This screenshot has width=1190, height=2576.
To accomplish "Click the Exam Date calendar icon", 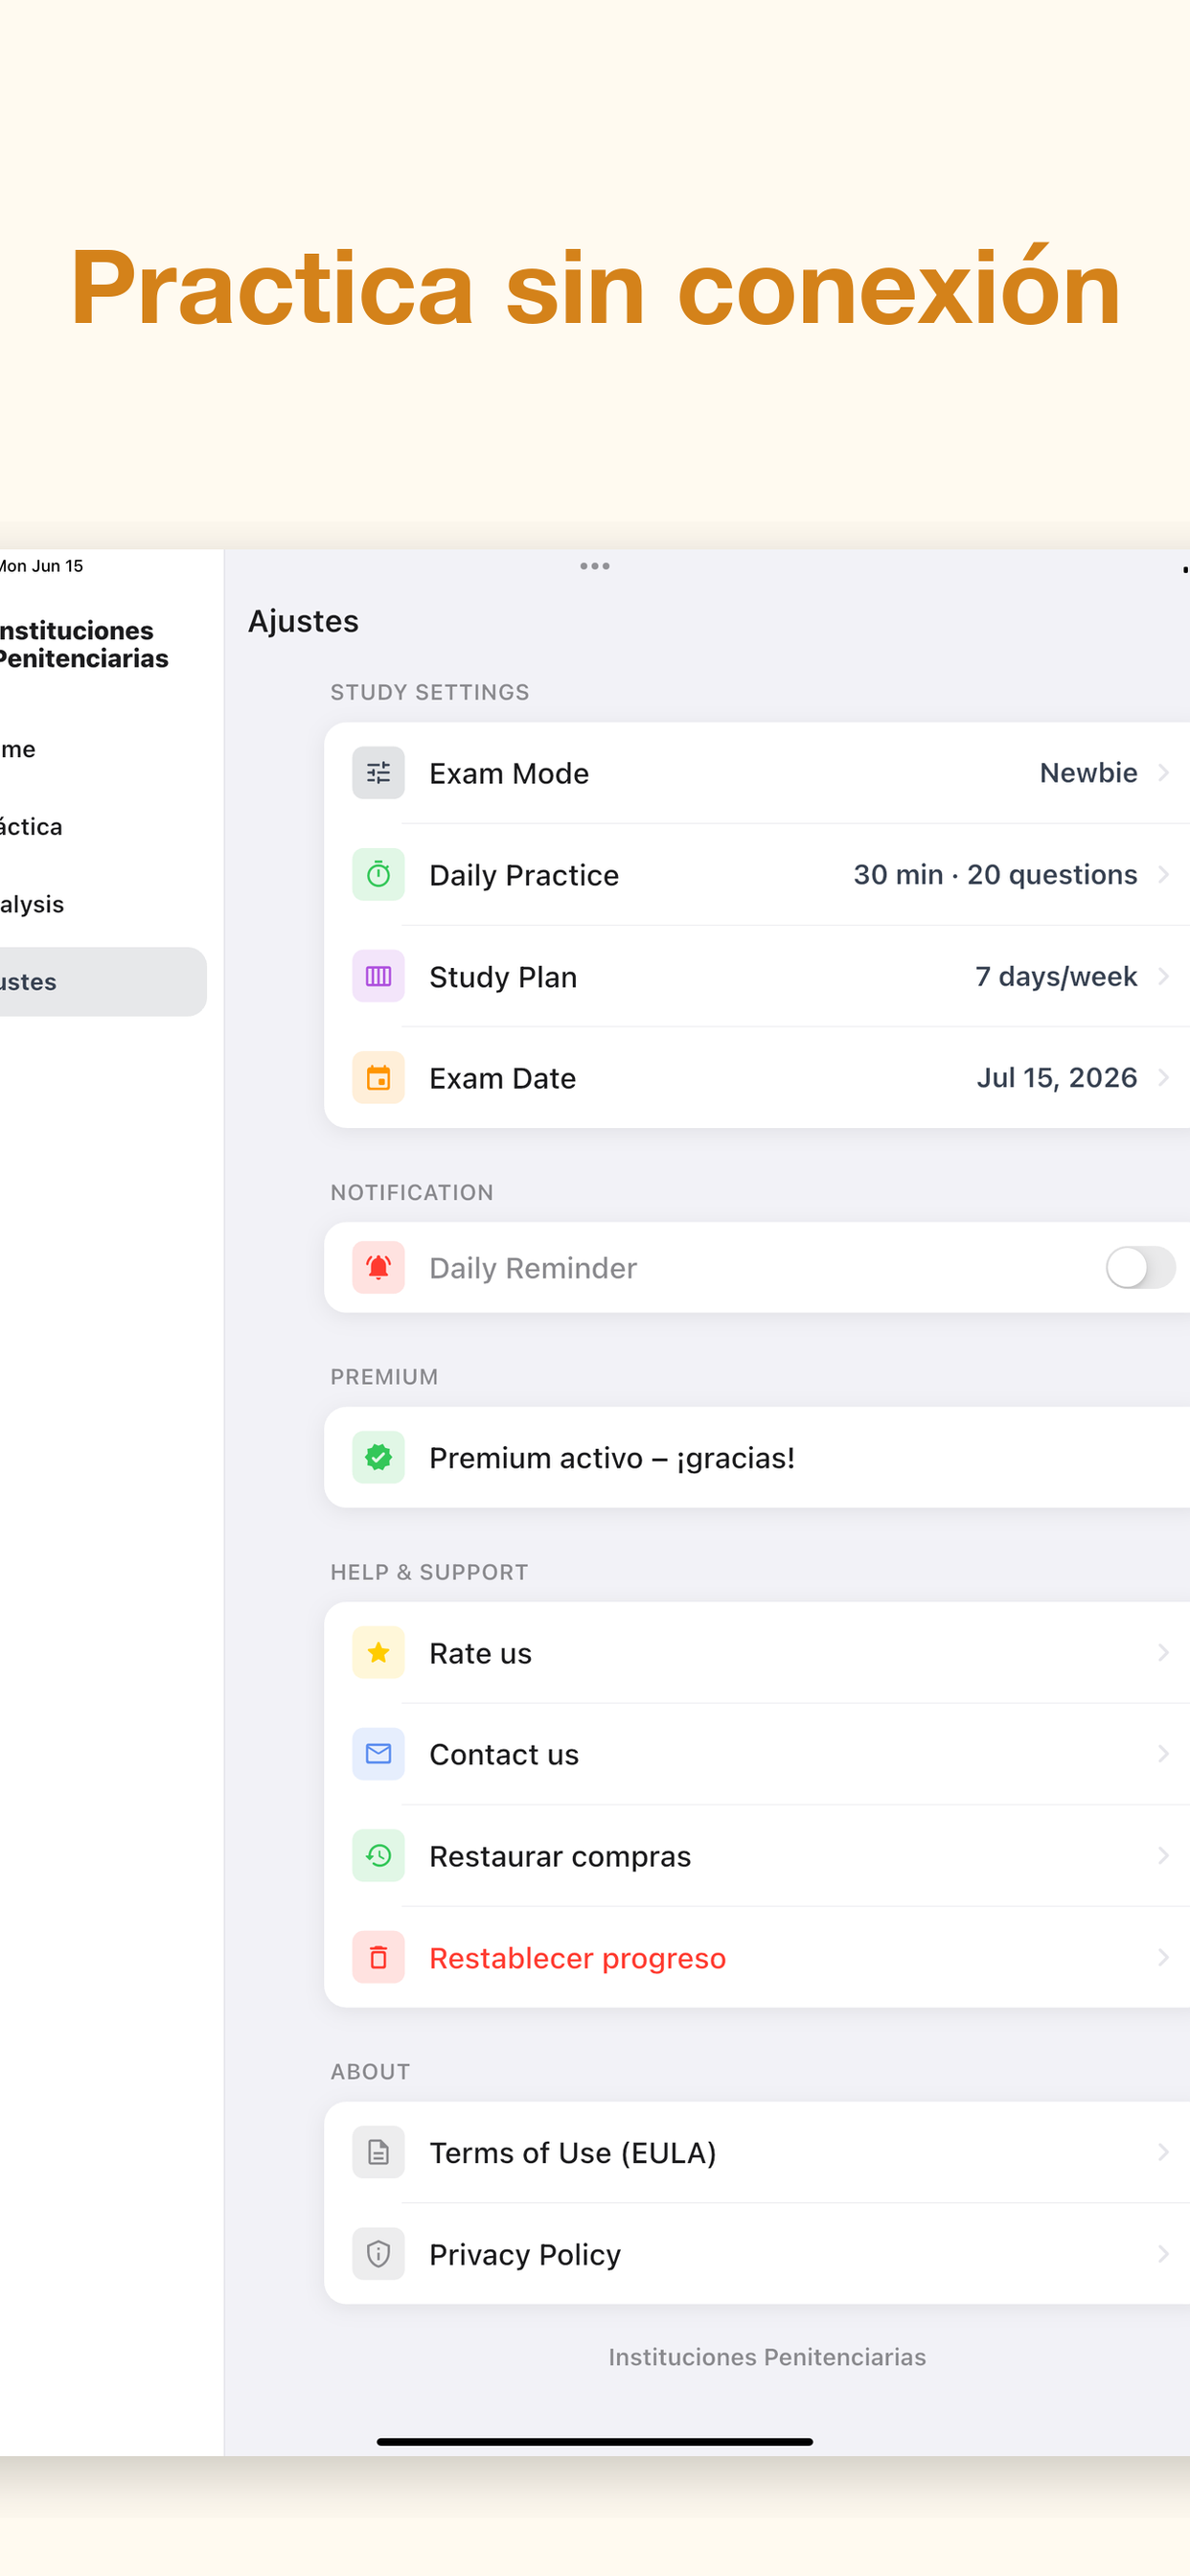I will click(378, 1078).
